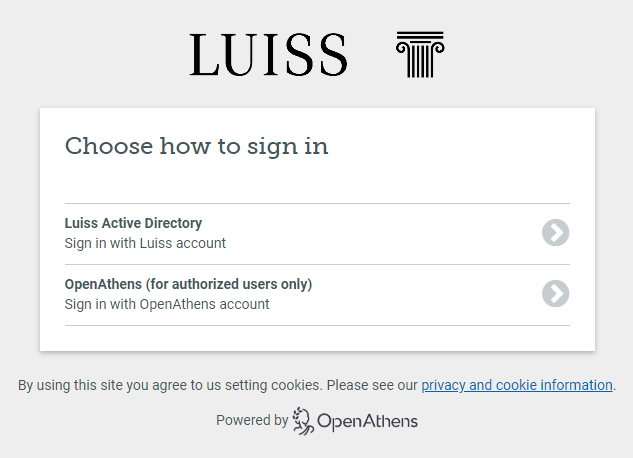Screen dimensions: 633x458
Task: Click the "Powered by" footer text
Action: [x=251, y=421]
